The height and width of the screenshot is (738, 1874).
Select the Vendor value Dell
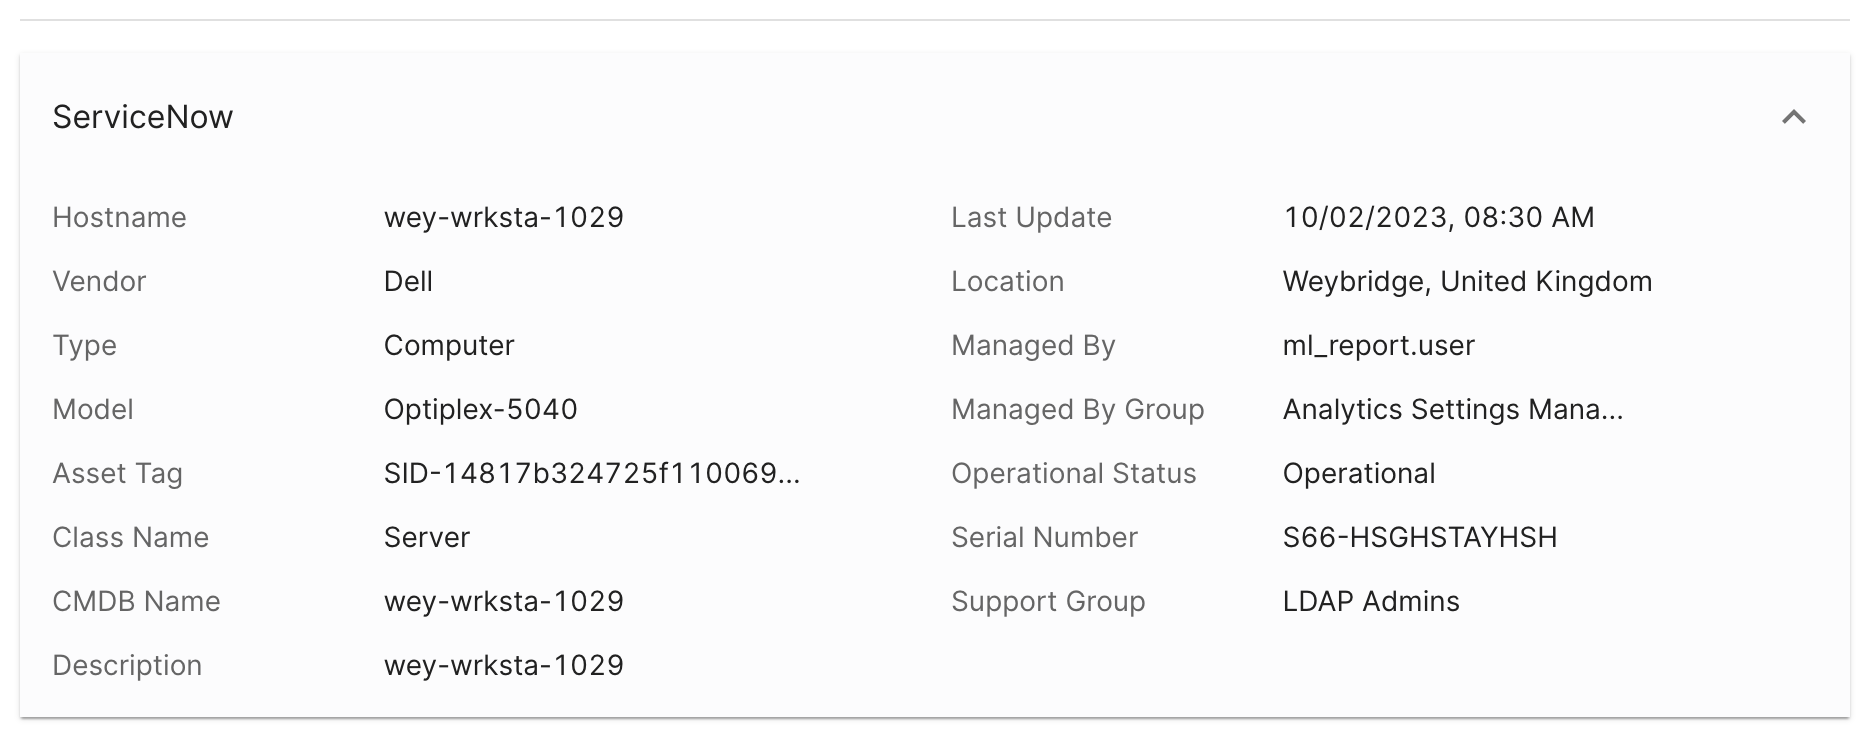coord(408,282)
